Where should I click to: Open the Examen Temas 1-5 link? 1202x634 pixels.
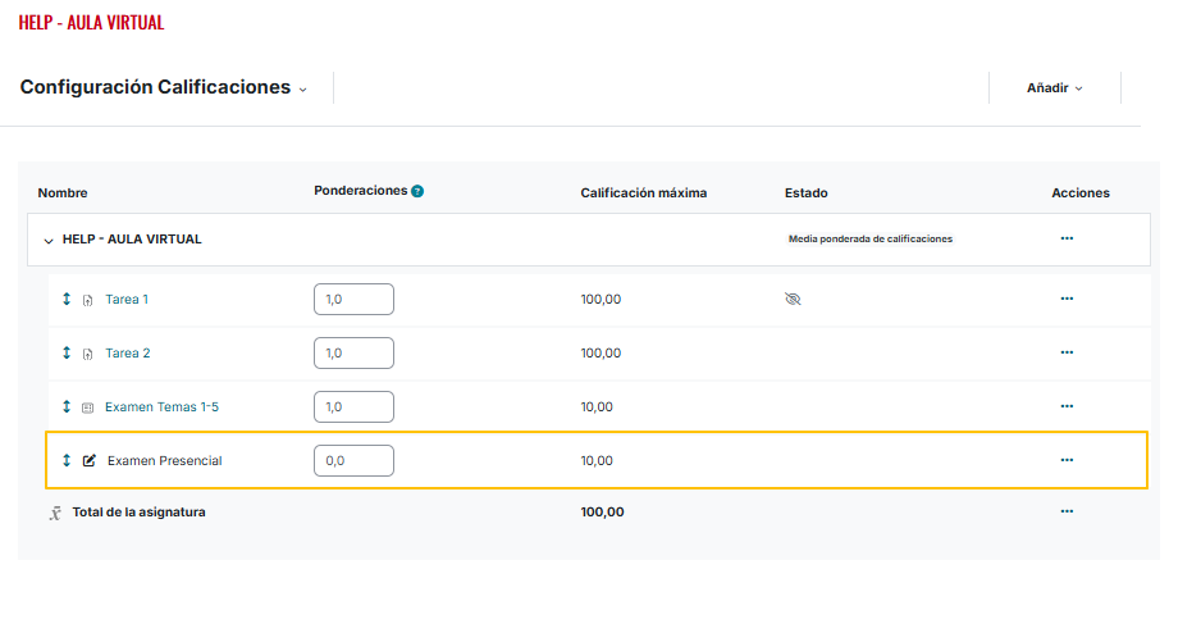[162, 407]
